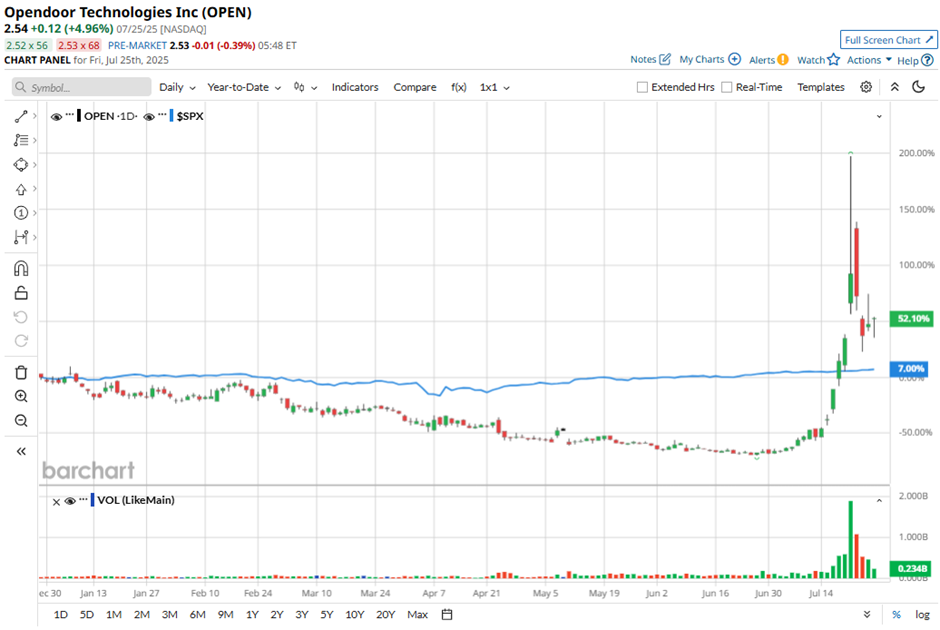This screenshot has width=940, height=630.
Task: Select the 1Y time range
Action: 252,614
